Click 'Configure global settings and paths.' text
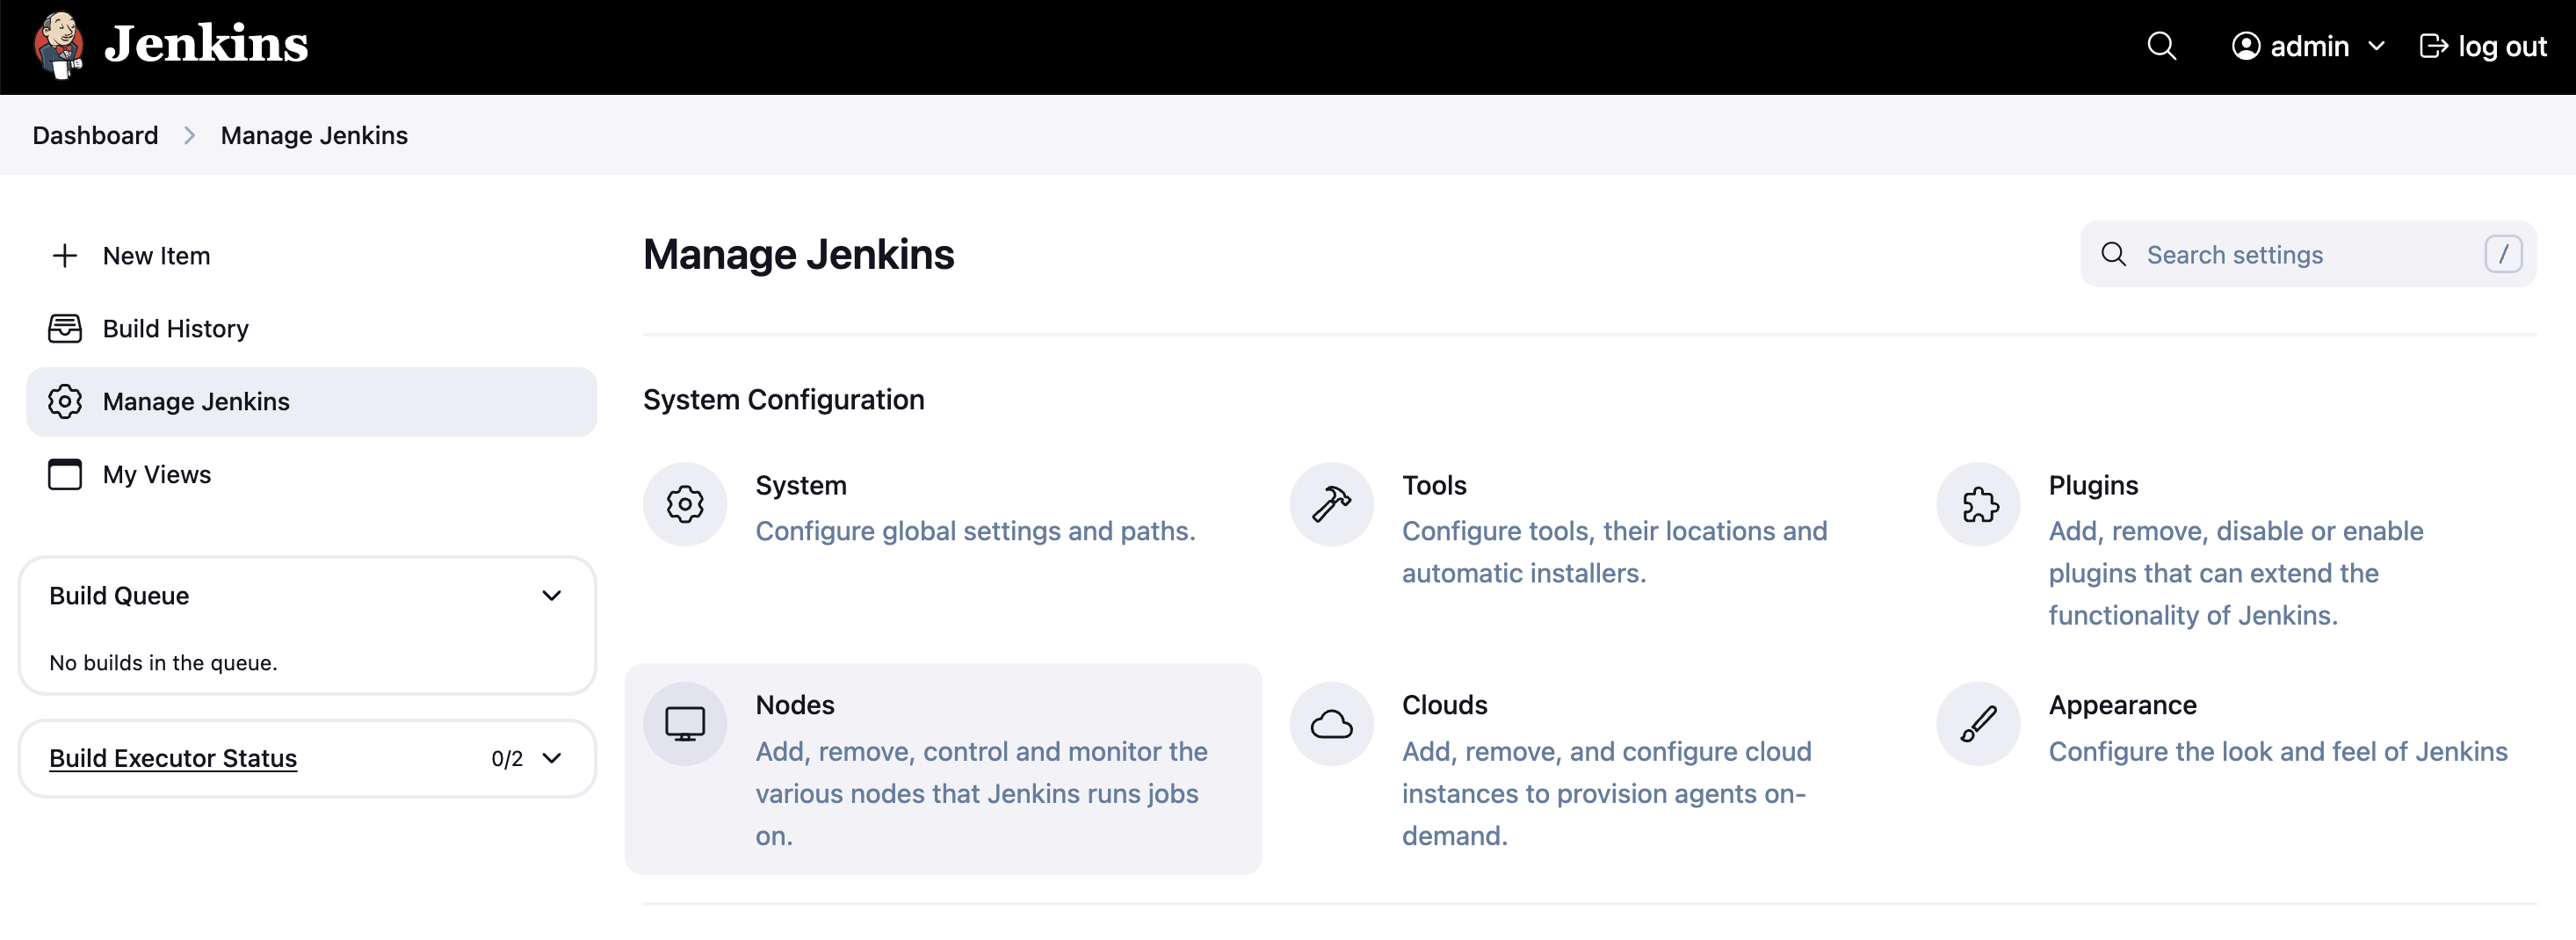The height and width of the screenshot is (940, 2576). click(975, 532)
